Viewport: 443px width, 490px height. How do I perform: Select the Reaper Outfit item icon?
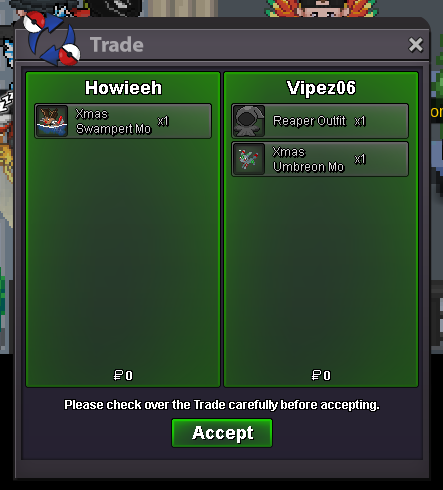[249, 121]
